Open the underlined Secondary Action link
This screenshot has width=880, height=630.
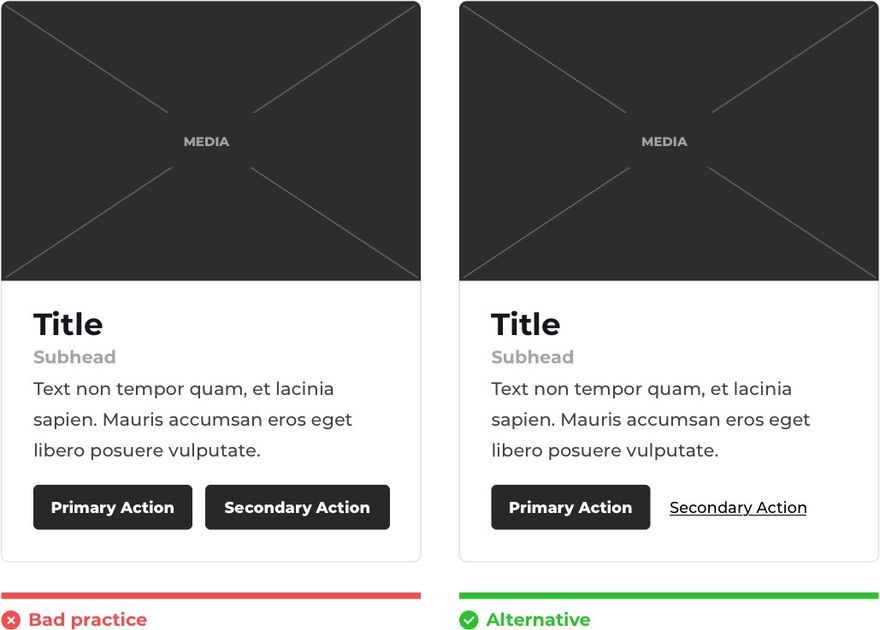(738, 508)
